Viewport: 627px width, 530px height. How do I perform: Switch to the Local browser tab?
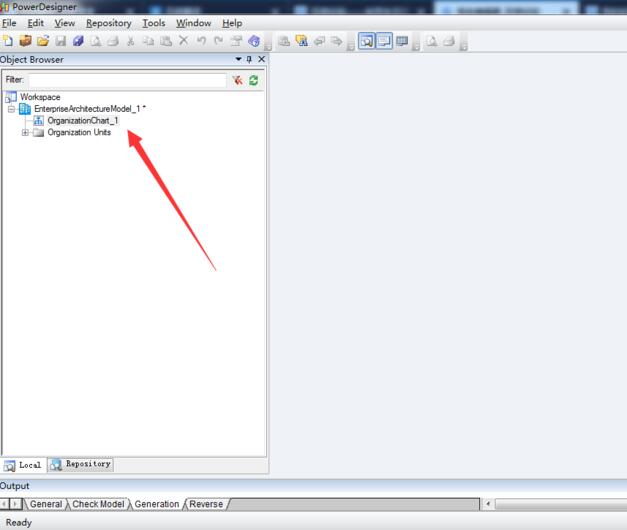(x=24, y=465)
